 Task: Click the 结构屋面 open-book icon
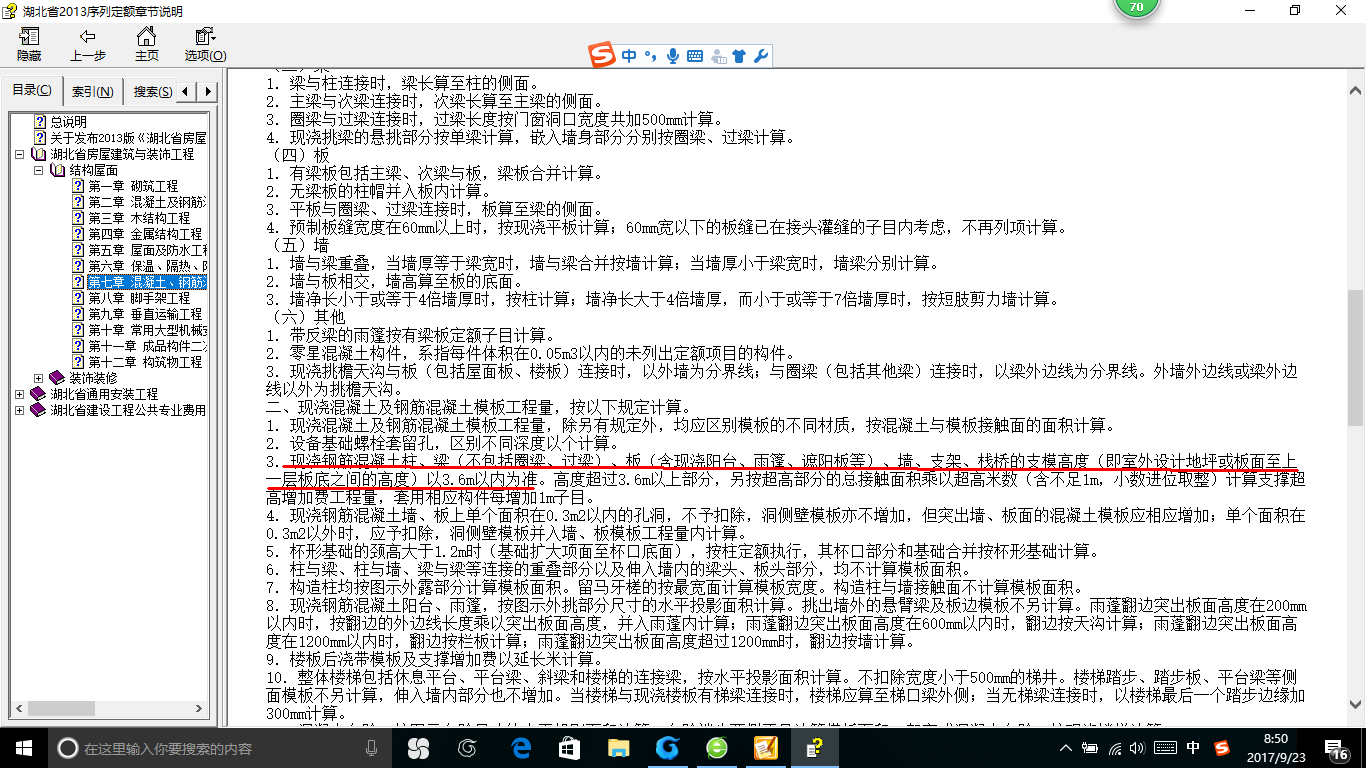(57, 170)
